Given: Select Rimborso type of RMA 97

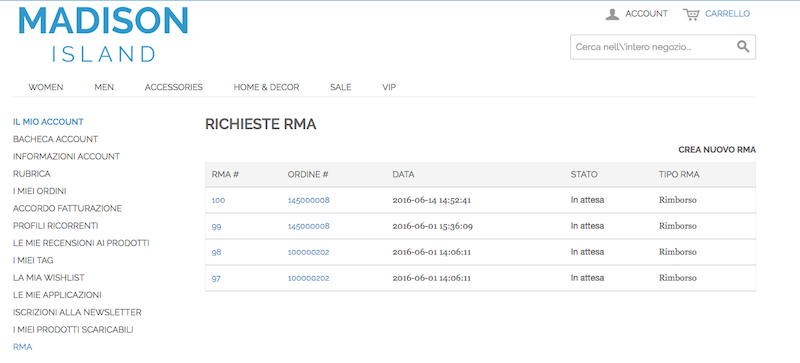Looking at the screenshot, I should click(x=678, y=278).
